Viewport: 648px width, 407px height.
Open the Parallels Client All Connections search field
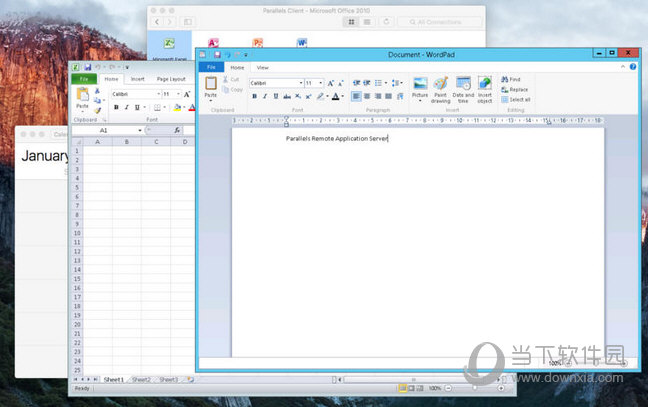click(439, 22)
